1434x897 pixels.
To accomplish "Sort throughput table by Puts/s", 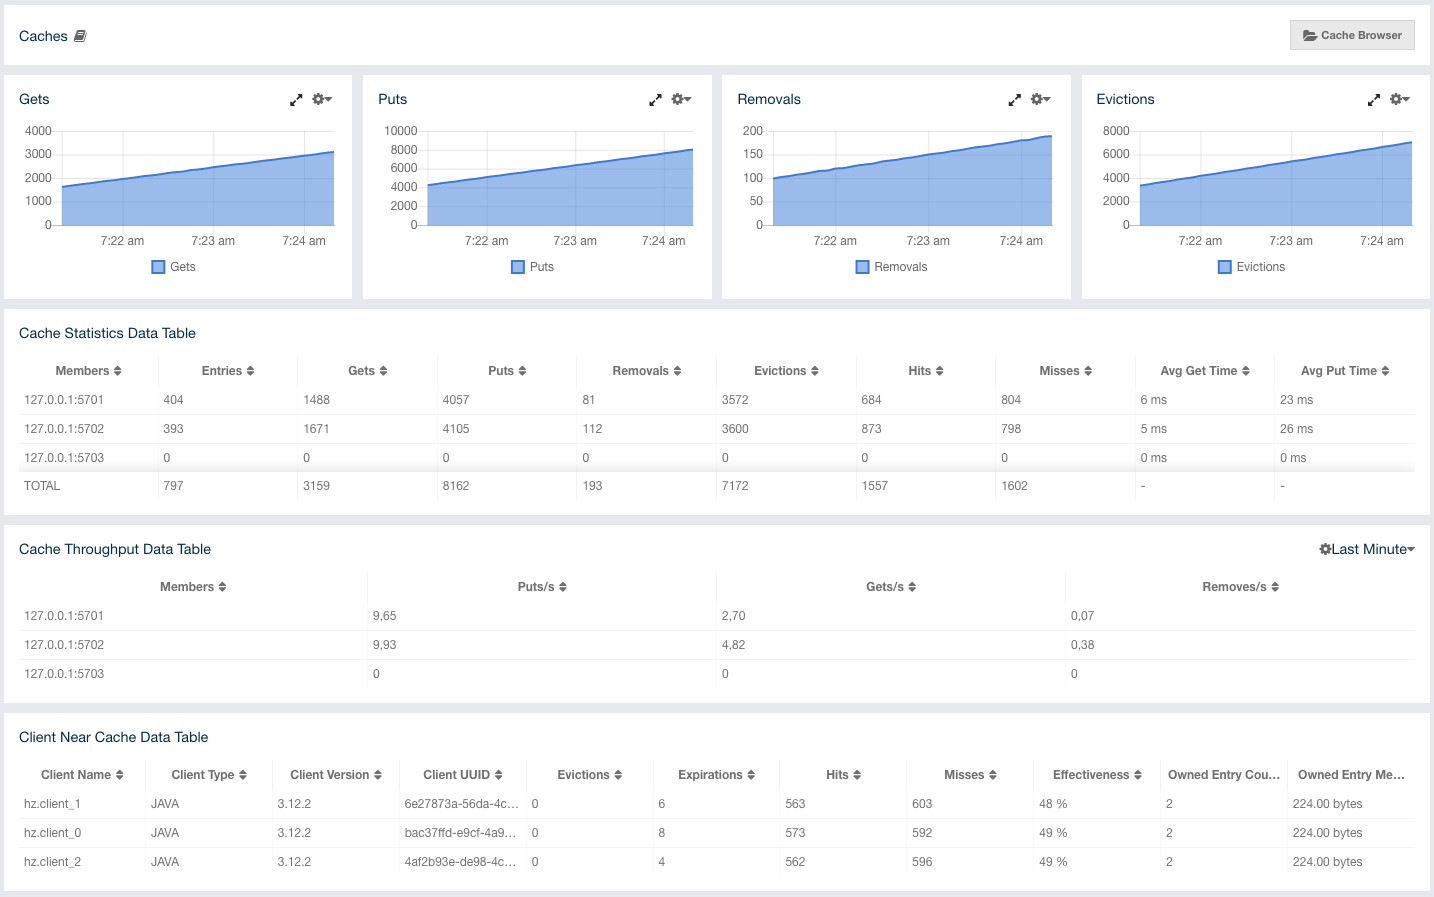I will (x=542, y=587).
